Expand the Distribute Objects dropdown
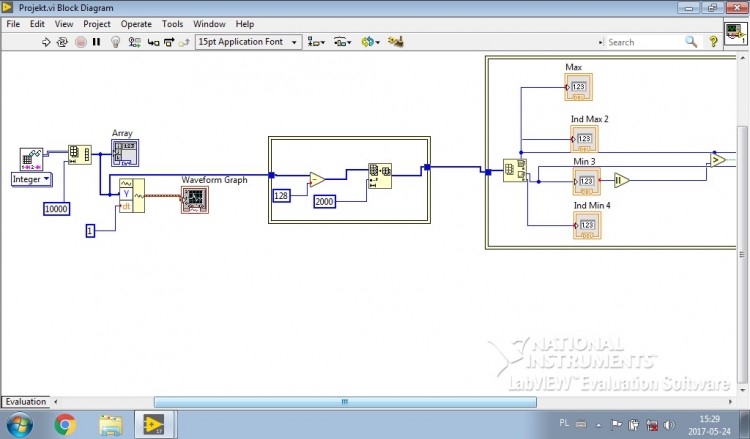Screen dimensions: 750x439 (x=342, y=42)
